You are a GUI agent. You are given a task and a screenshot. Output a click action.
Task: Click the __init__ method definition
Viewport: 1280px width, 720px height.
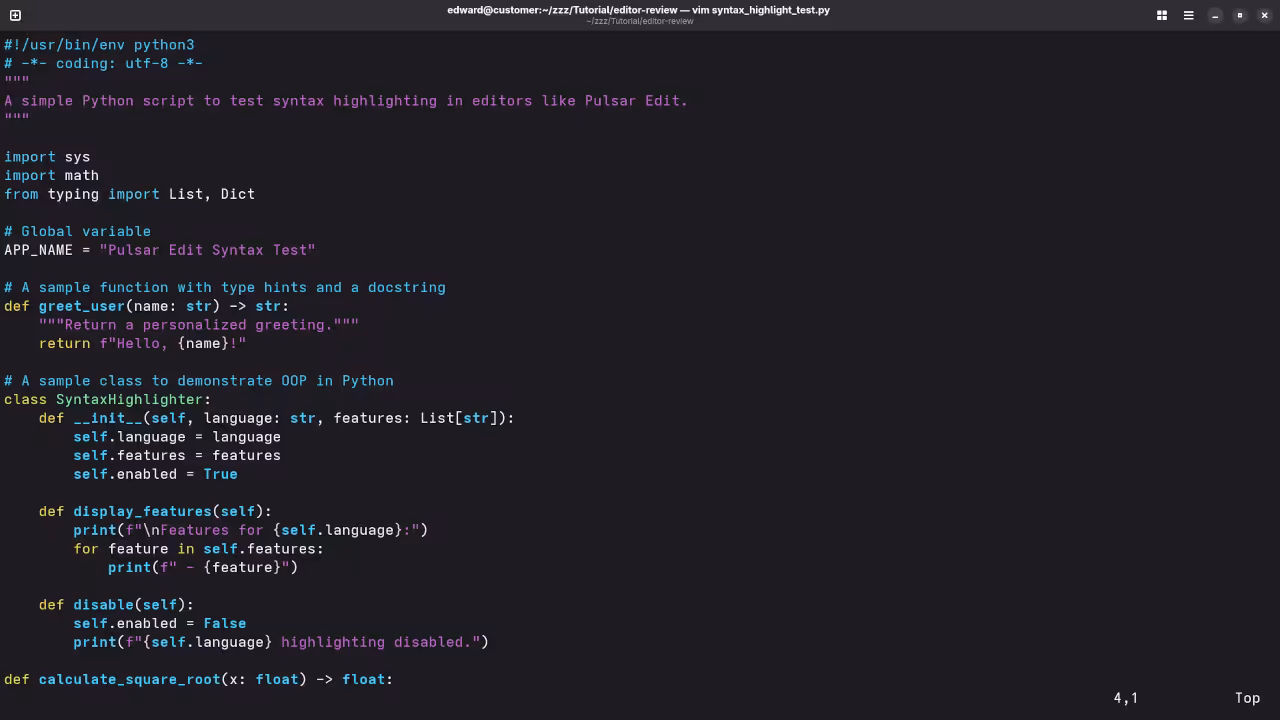(106, 418)
